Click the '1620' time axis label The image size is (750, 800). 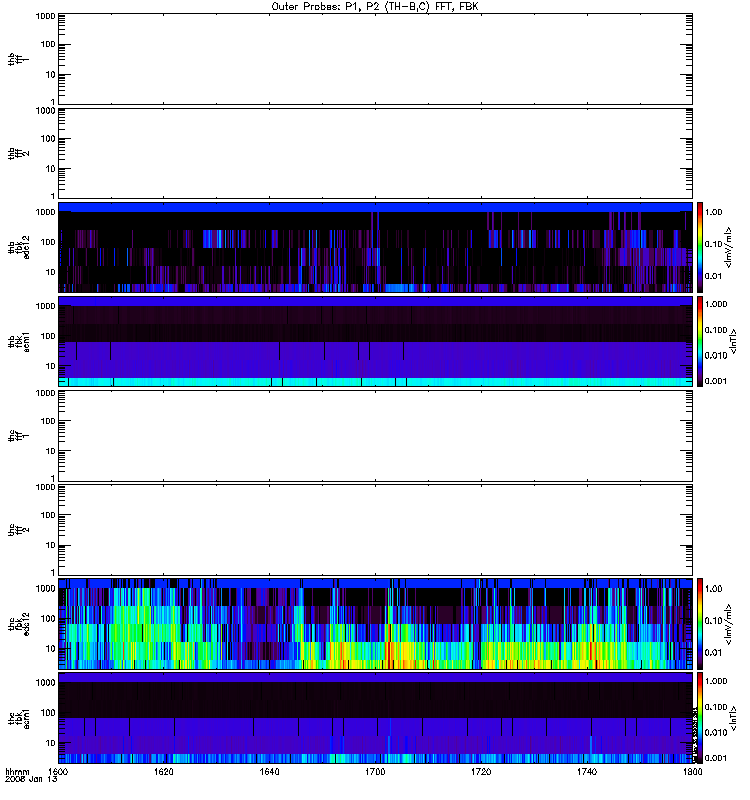(163, 772)
